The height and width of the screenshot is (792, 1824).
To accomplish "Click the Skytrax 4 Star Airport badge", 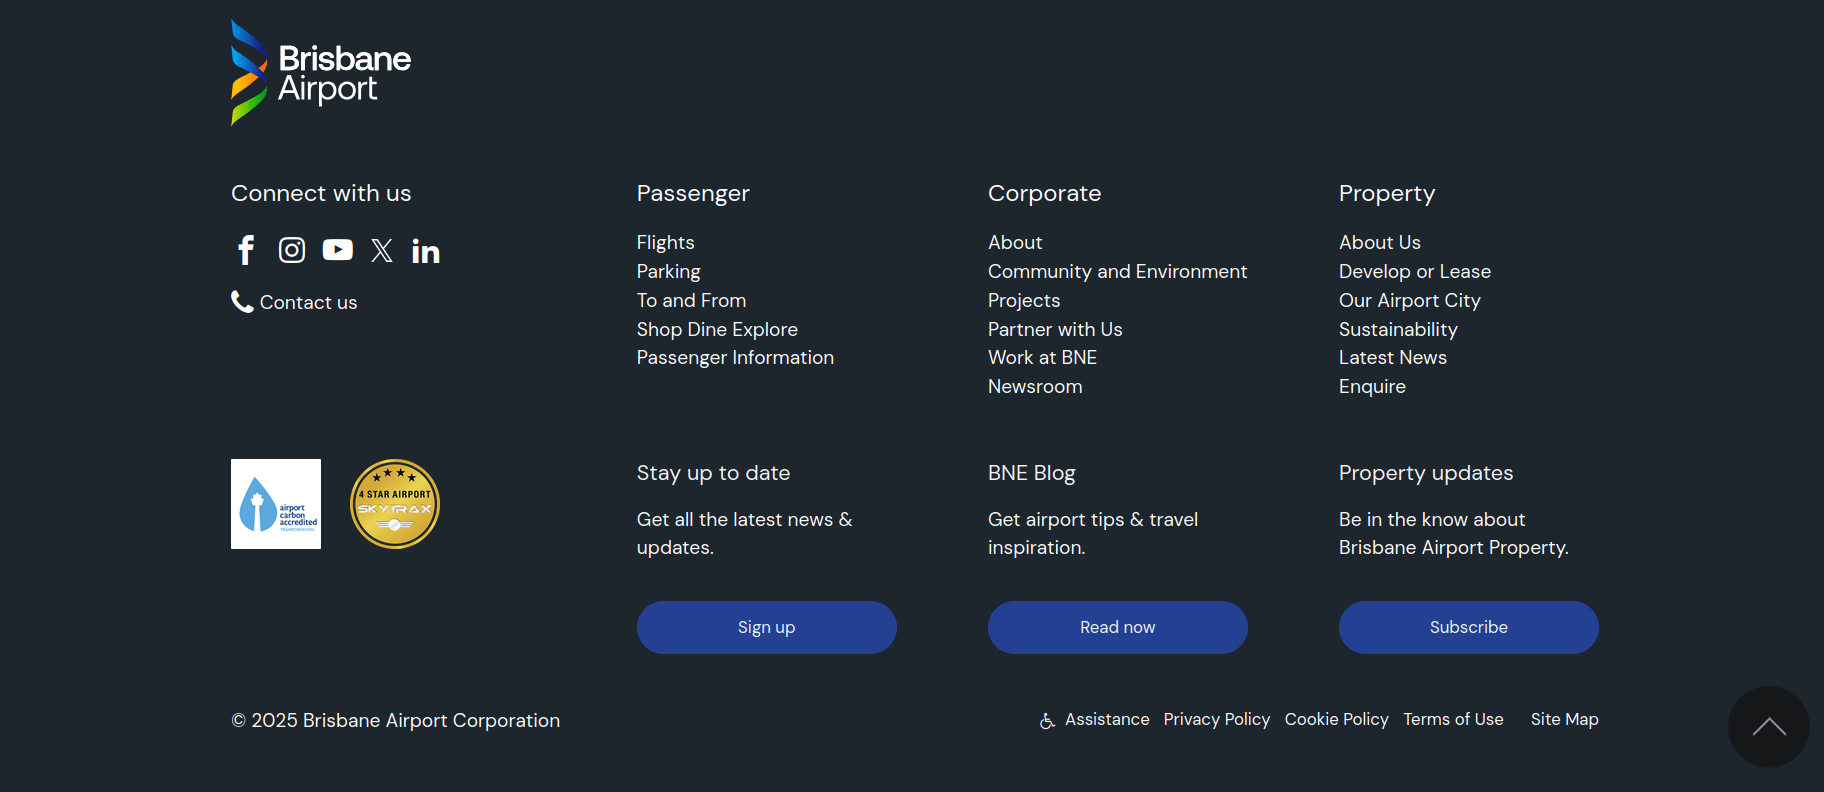I will (395, 504).
